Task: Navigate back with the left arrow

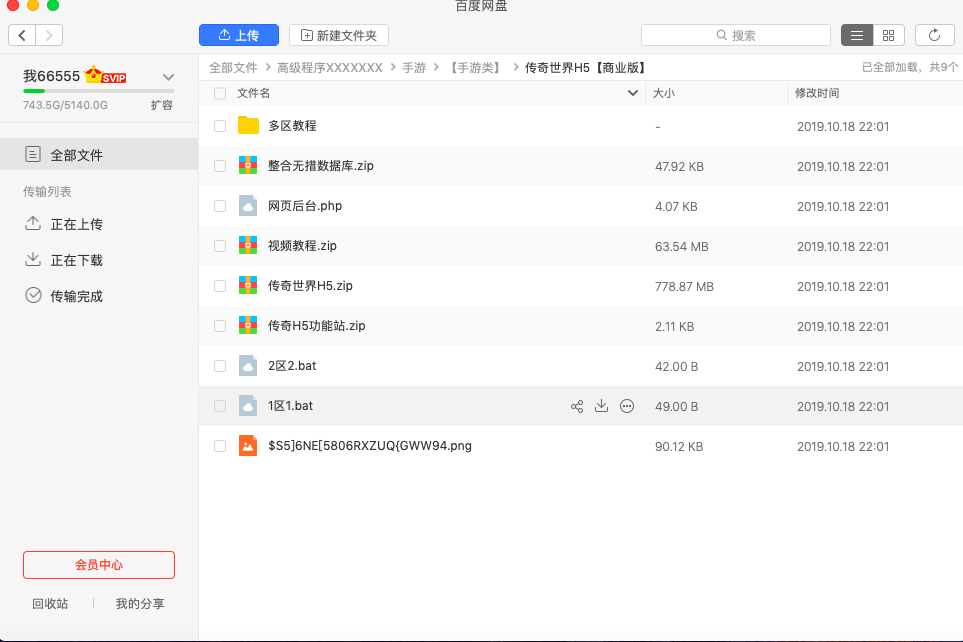Action: (22, 35)
